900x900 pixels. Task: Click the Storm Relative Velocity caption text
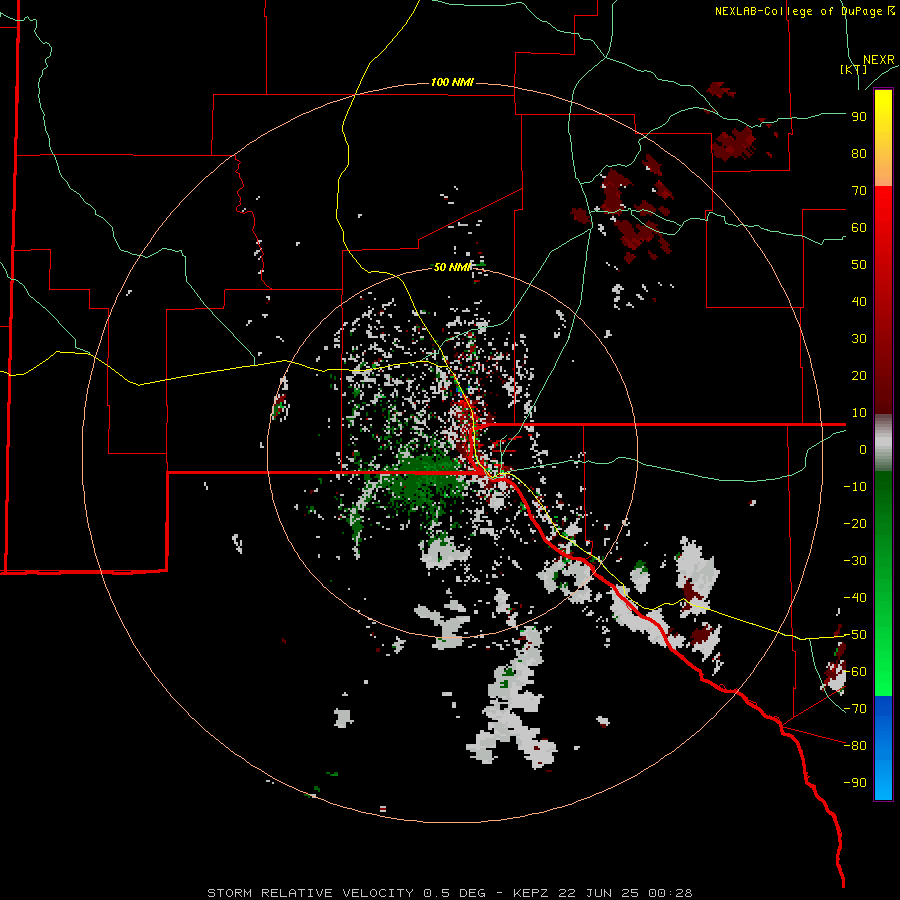pyautogui.click(x=449, y=893)
